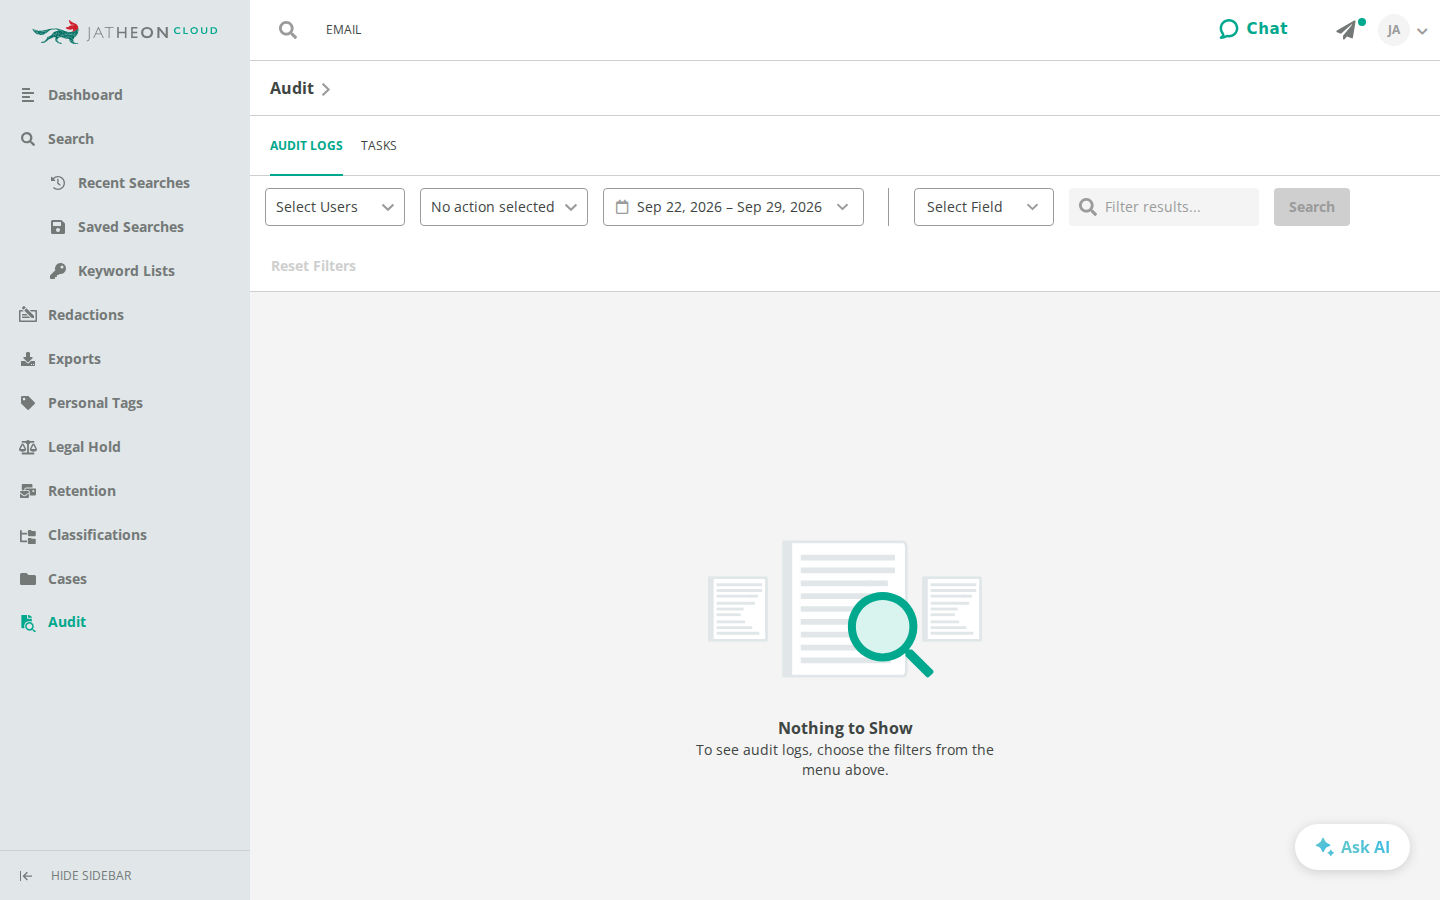Click the calendar icon in date range

(622, 207)
